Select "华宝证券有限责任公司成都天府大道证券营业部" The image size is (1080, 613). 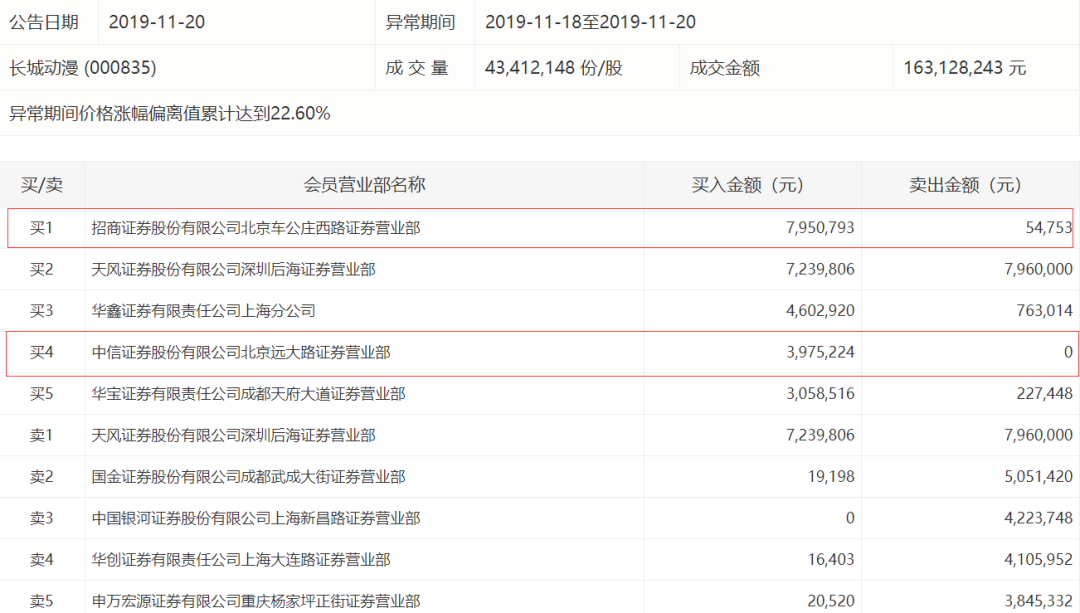click(x=249, y=394)
